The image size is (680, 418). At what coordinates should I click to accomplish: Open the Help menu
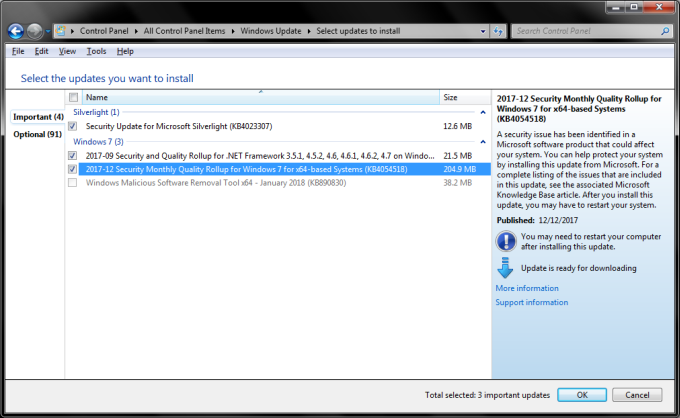125,51
